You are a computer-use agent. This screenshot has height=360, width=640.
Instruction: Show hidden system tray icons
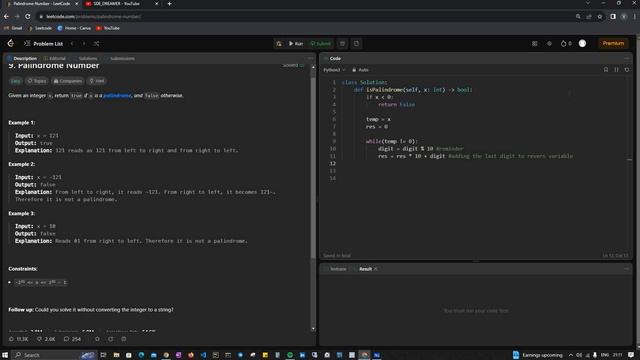(571, 355)
